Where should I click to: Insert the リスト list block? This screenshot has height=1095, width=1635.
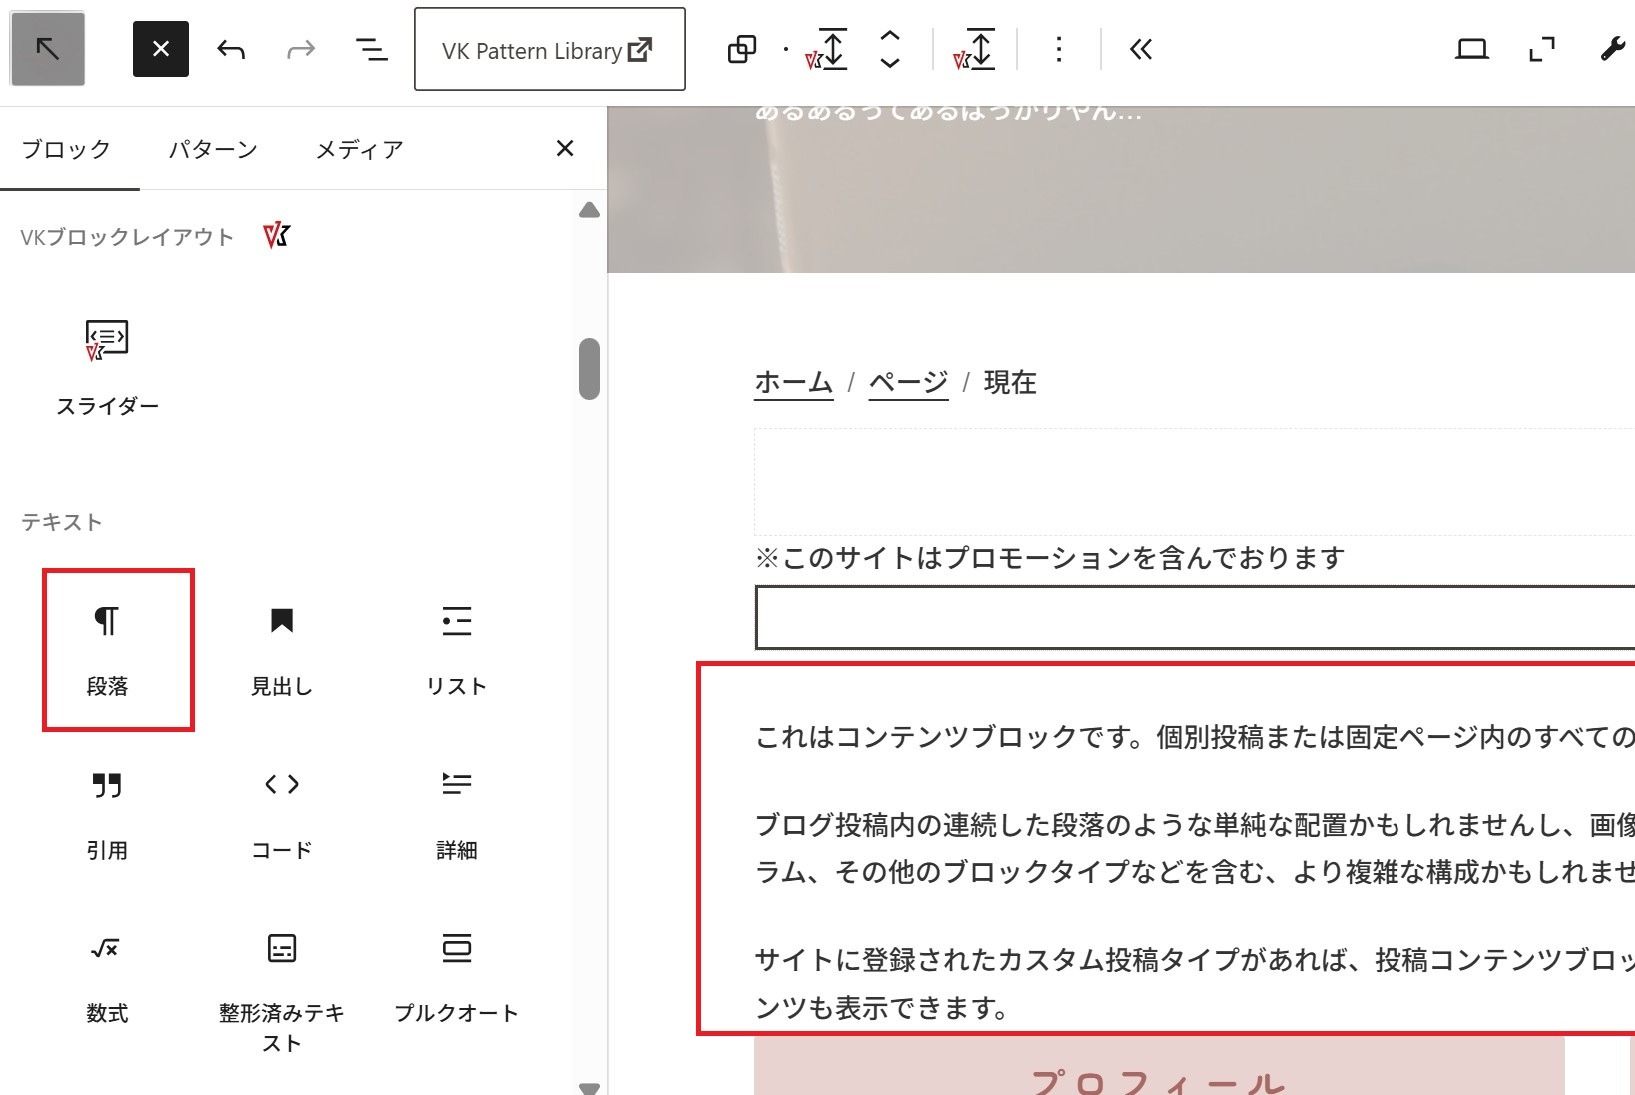[457, 650]
